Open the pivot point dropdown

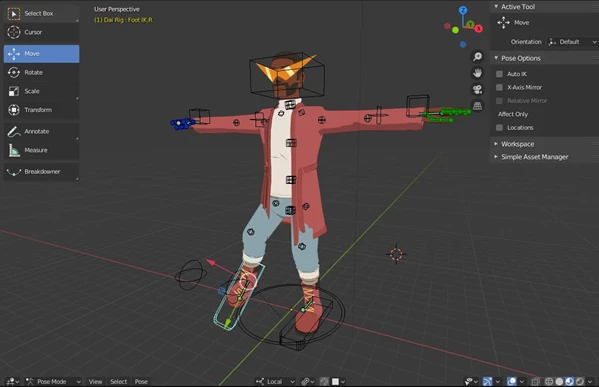[308, 381]
